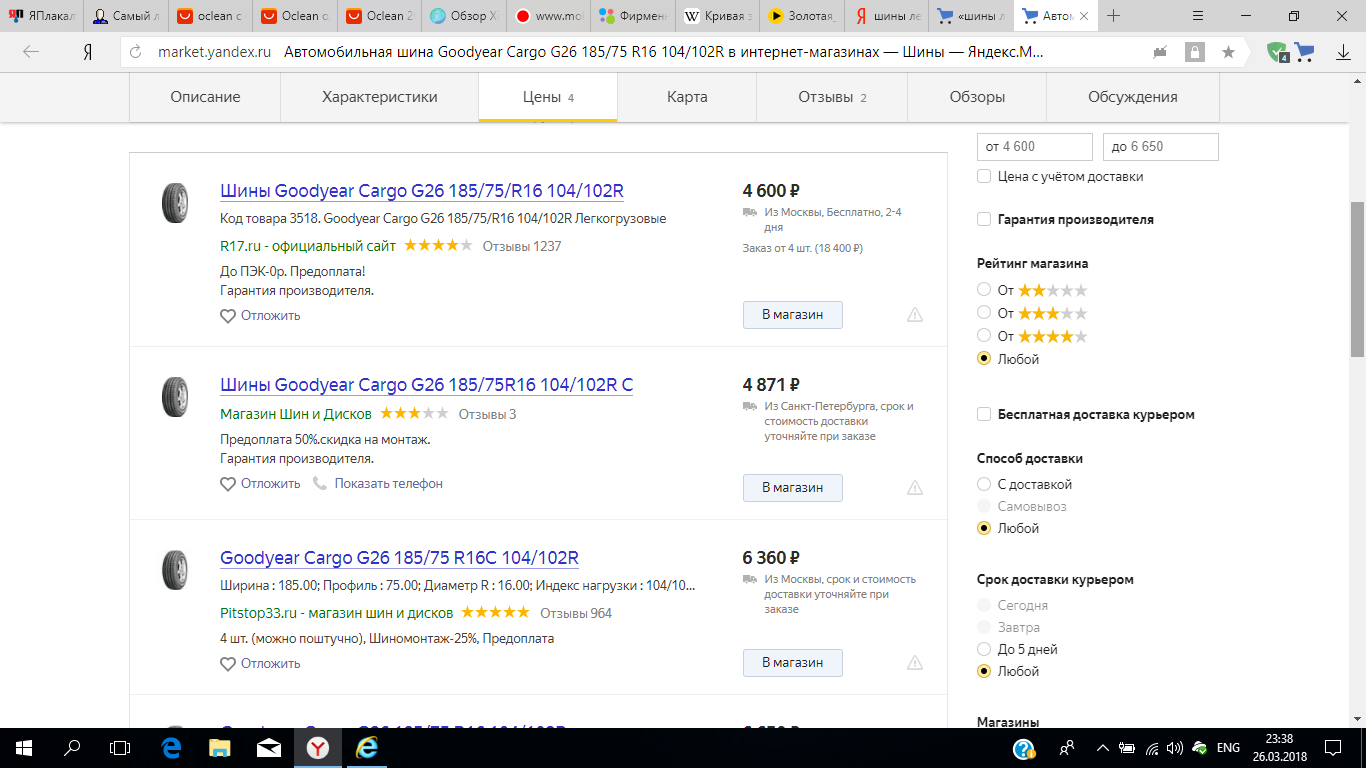Open Windows Action Center notifications
Viewport: 1366px width, 768px height.
tap(1334, 747)
